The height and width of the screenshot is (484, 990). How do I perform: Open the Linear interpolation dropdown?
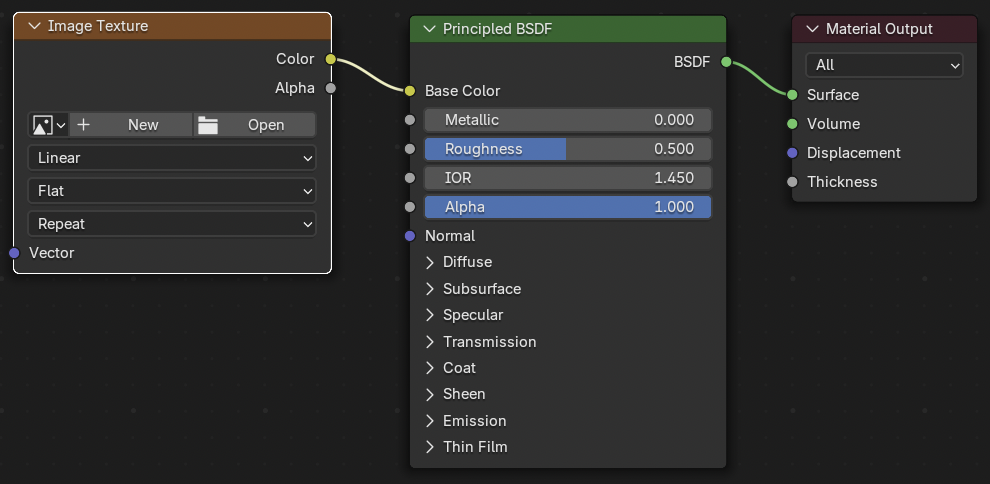point(171,158)
